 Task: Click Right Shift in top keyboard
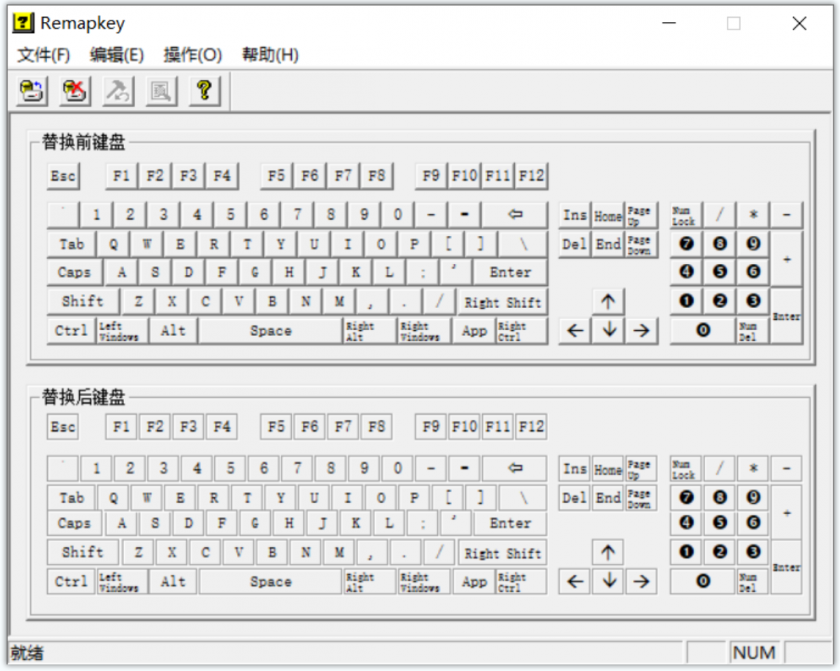502,302
